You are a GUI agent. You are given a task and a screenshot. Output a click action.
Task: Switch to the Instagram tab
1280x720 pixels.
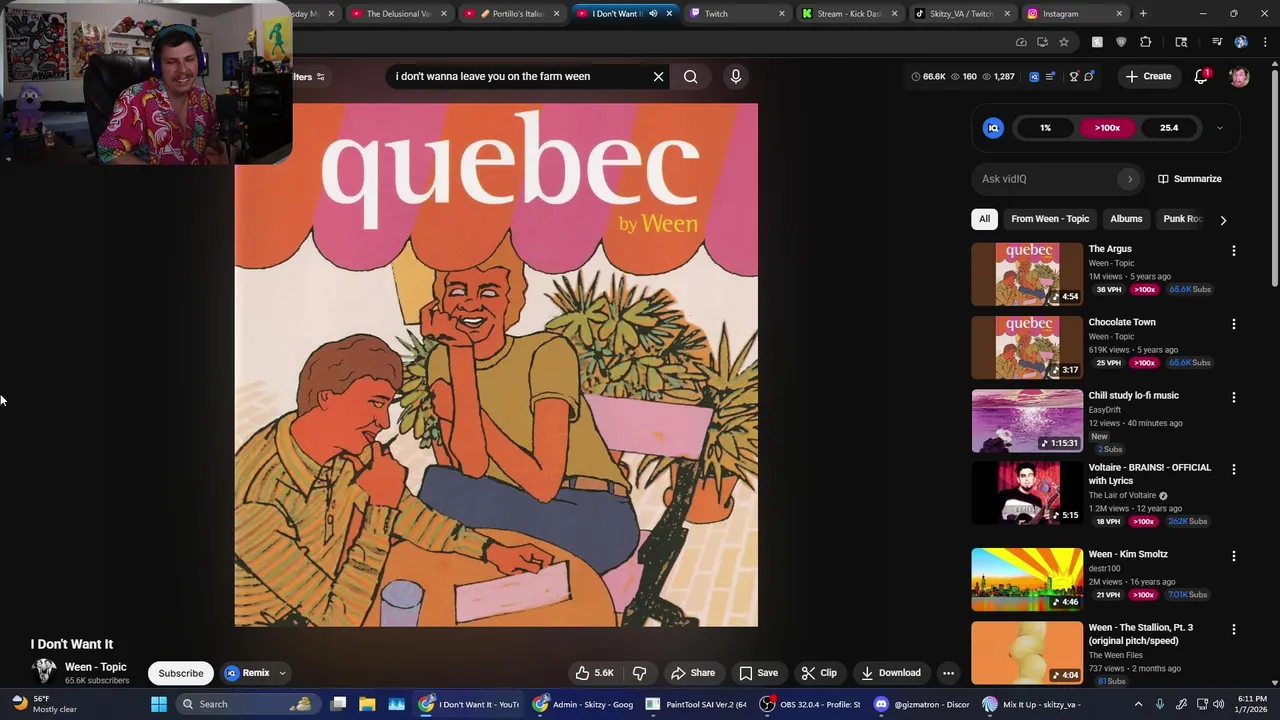pyautogui.click(x=1076, y=14)
